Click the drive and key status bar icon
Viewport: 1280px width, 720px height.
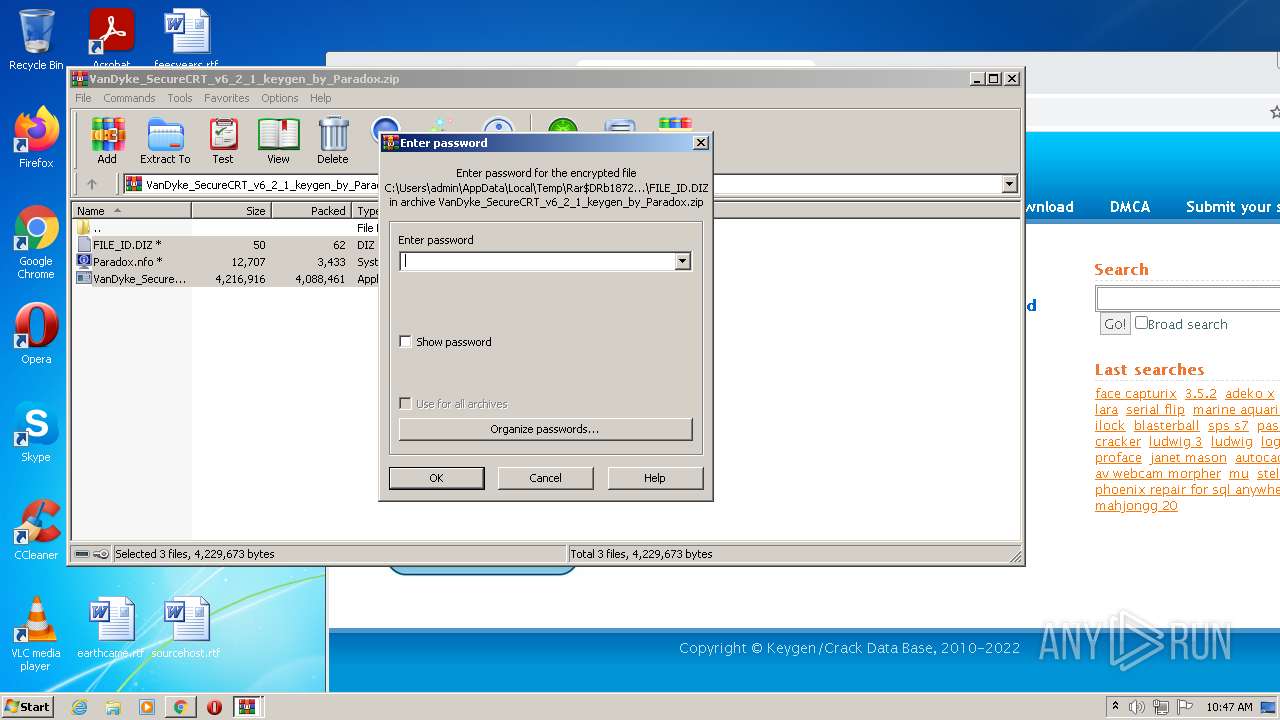92,554
